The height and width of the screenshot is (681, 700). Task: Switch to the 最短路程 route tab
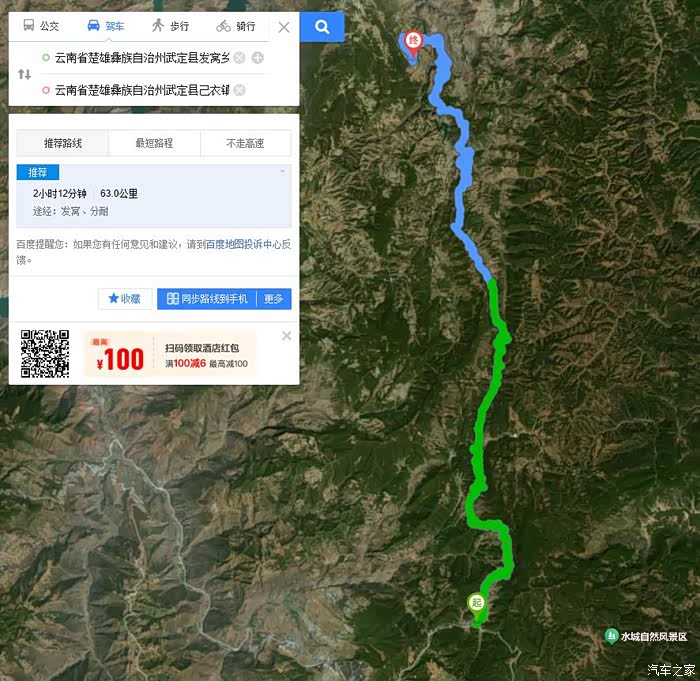coord(154,143)
